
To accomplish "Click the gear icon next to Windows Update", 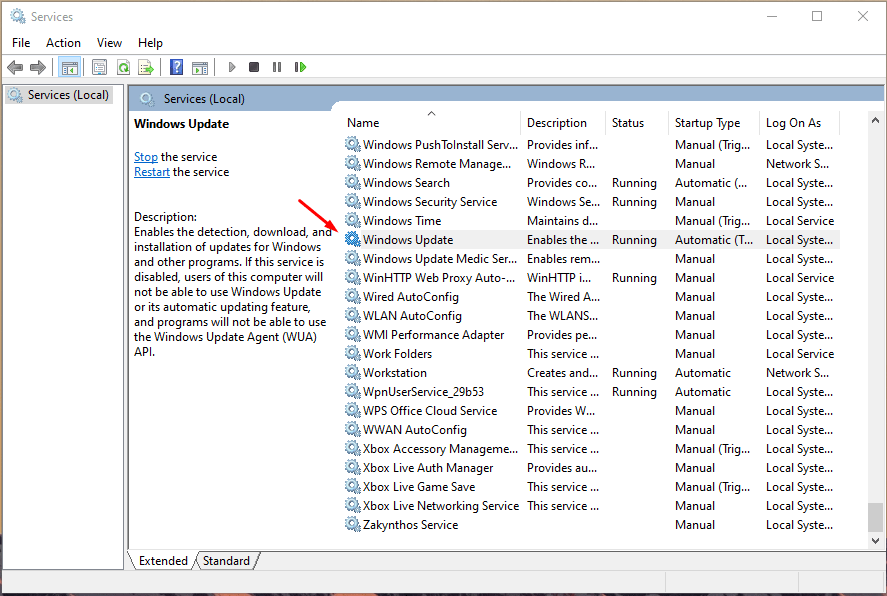I will click(x=353, y=239).
